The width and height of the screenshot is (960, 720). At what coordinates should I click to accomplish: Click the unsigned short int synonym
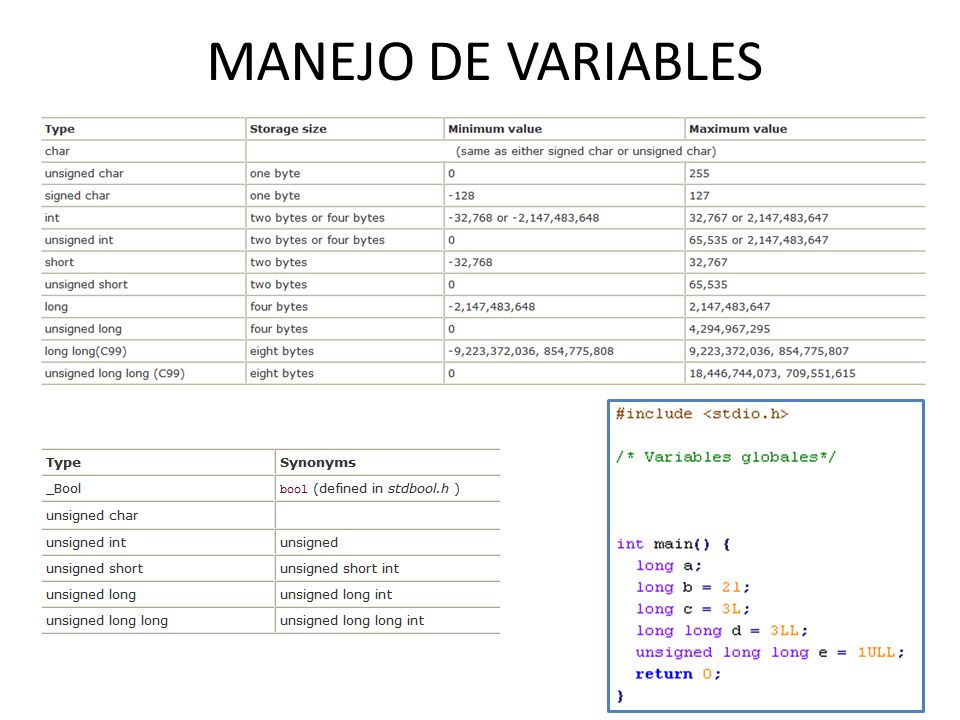tap(339, 568)
